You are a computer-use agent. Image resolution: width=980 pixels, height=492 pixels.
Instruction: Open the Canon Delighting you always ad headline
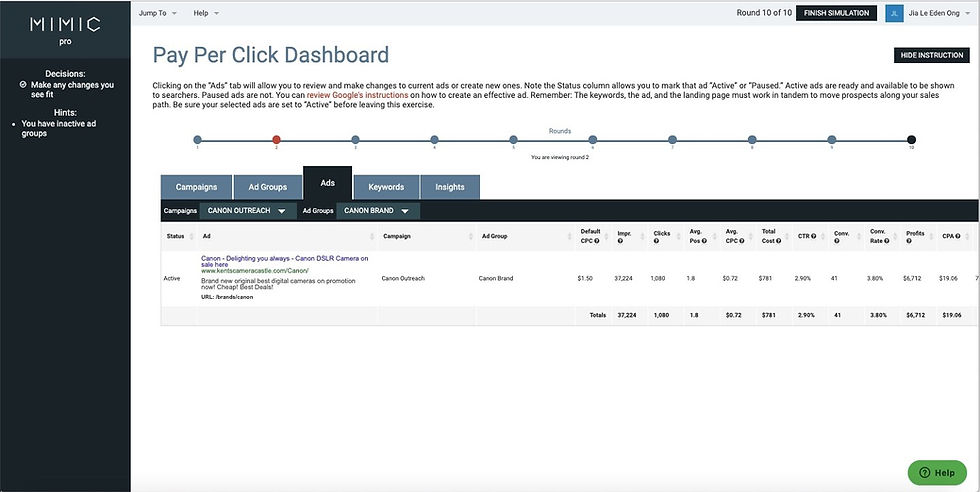pyautogui.click(x=284, y=261)
